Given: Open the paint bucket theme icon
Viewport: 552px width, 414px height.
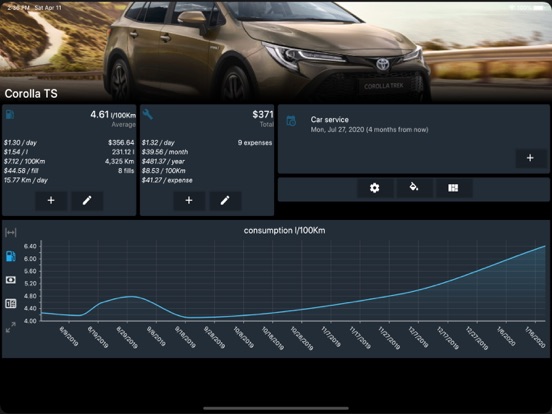Looking at the screenshot, I should coord(414,187).
